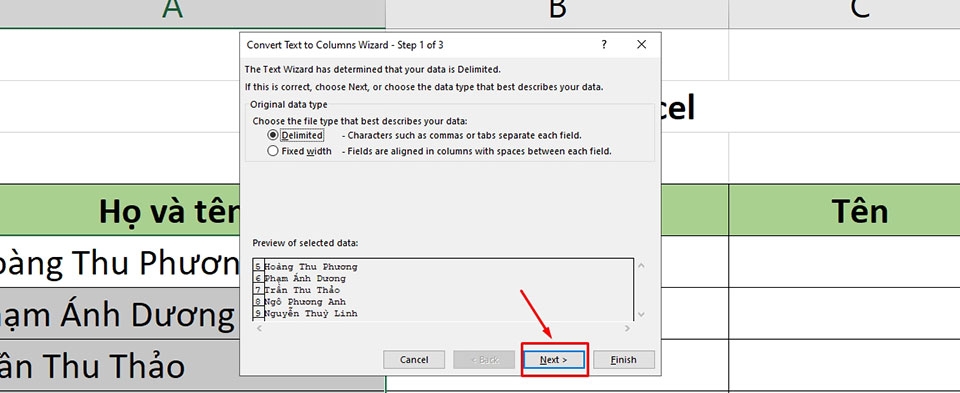Click the spreadsheet cell containing 'Thu Phương'
960x393 pixels.
(120, 262)
